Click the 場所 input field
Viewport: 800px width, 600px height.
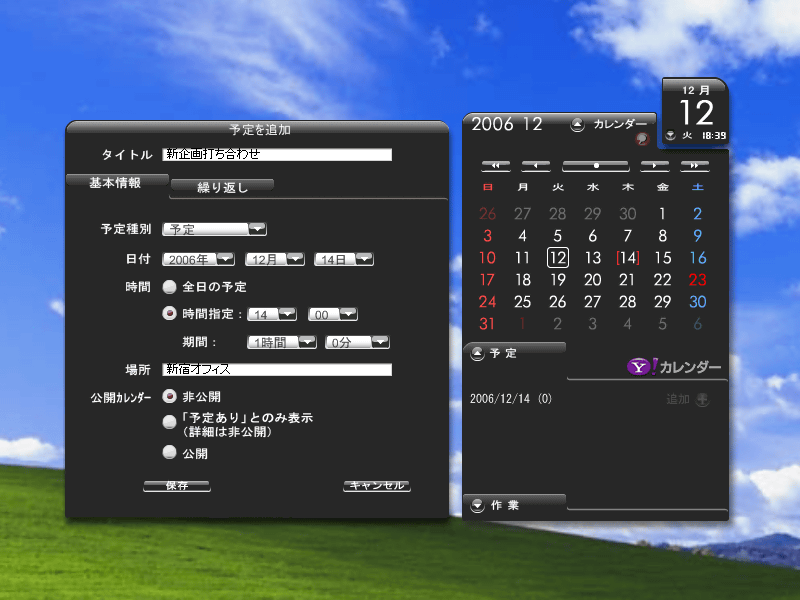pyautogui.click(x=277, y=369)
